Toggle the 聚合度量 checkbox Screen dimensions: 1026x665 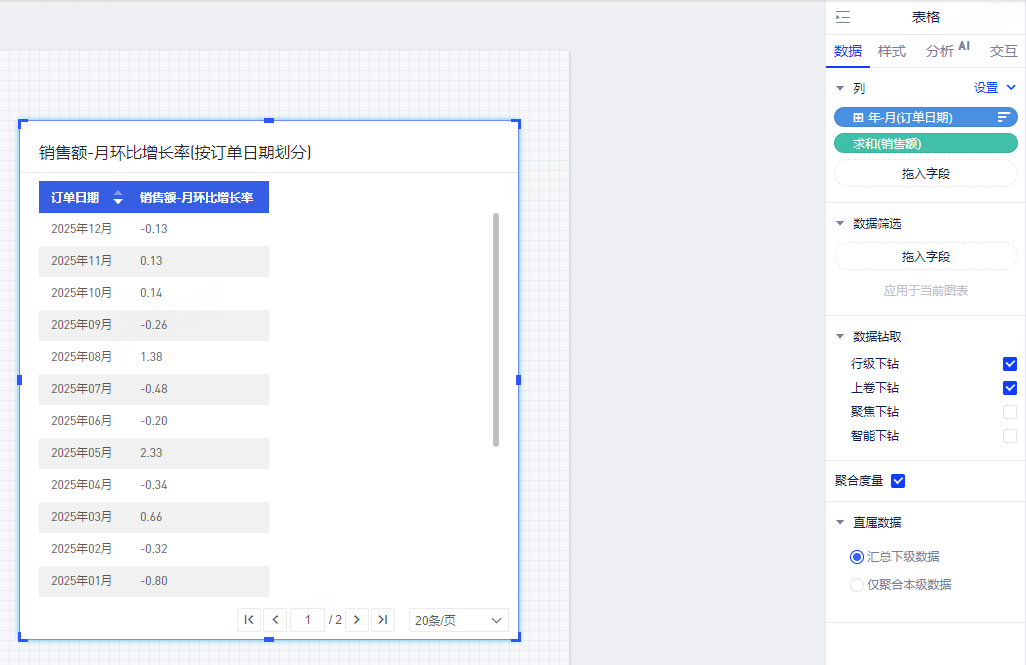[x=897, y=481]
